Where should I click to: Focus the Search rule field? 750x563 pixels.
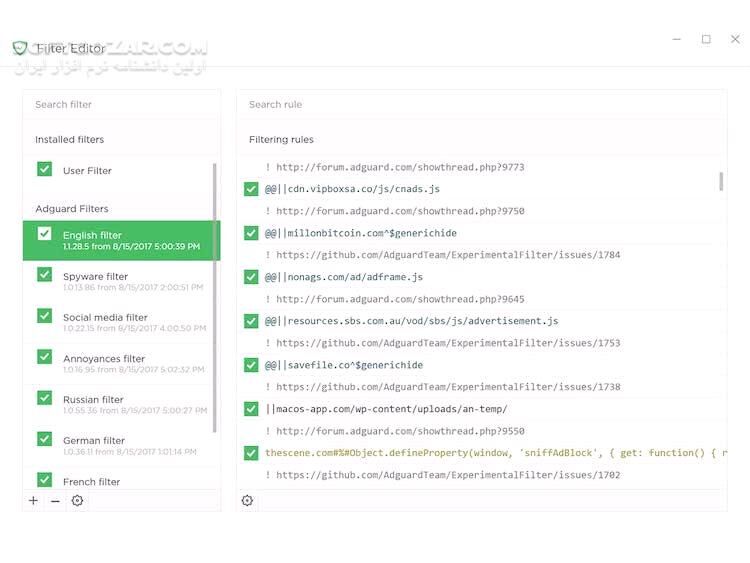[480, 104]
